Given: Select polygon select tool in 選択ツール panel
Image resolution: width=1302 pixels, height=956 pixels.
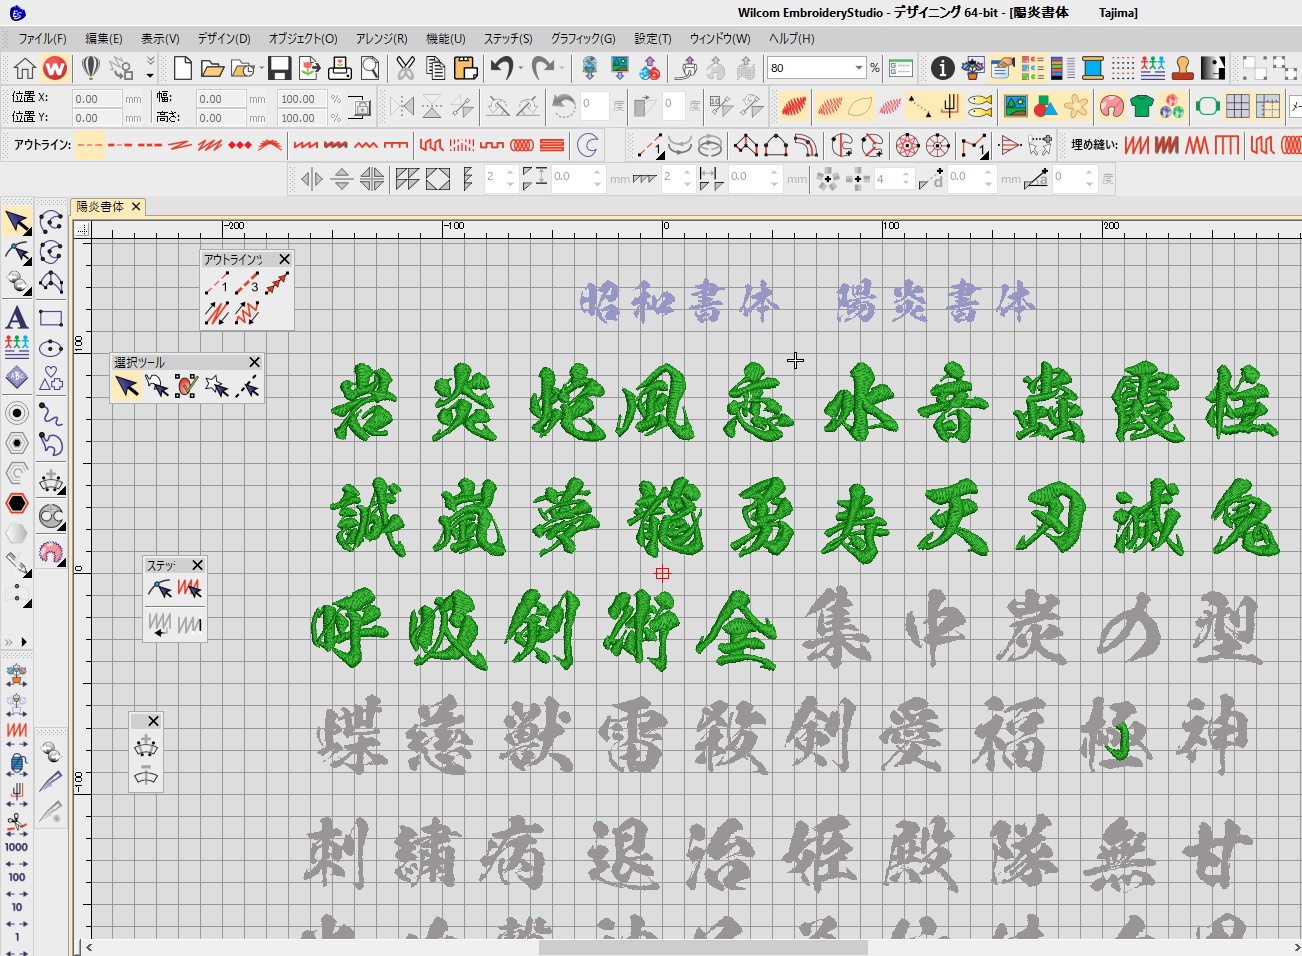Looking at the screenshot, I should (216, 386).
